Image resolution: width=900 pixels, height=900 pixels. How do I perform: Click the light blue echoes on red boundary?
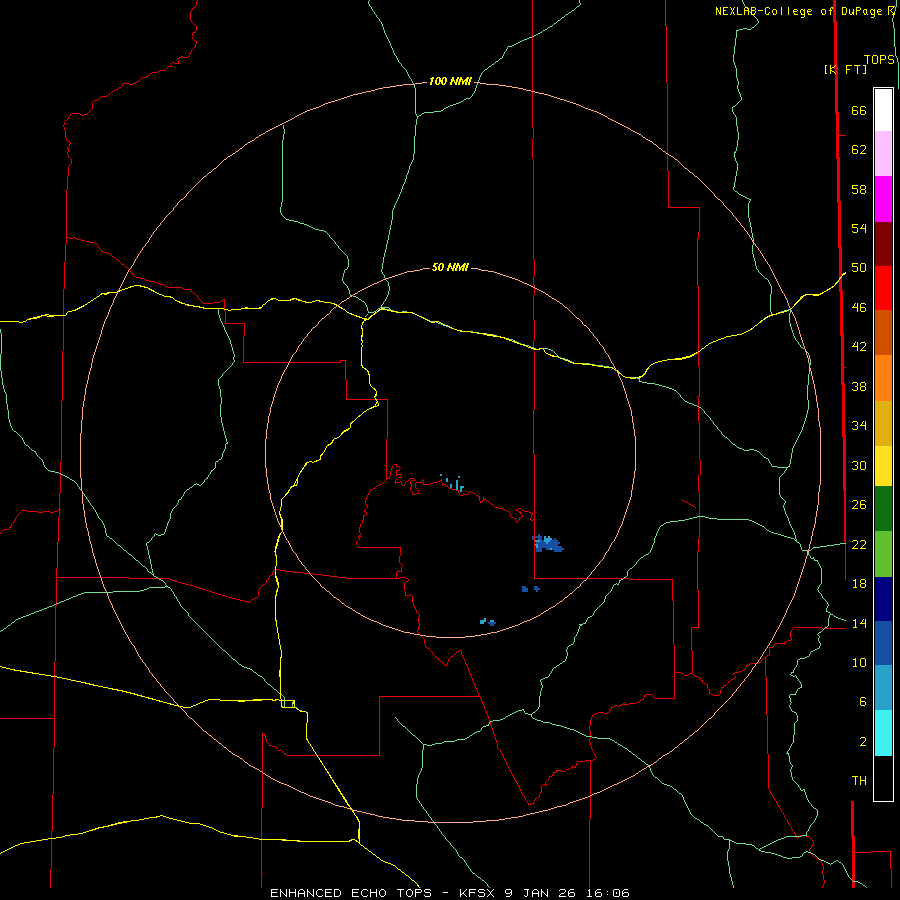tap(452, 483)
